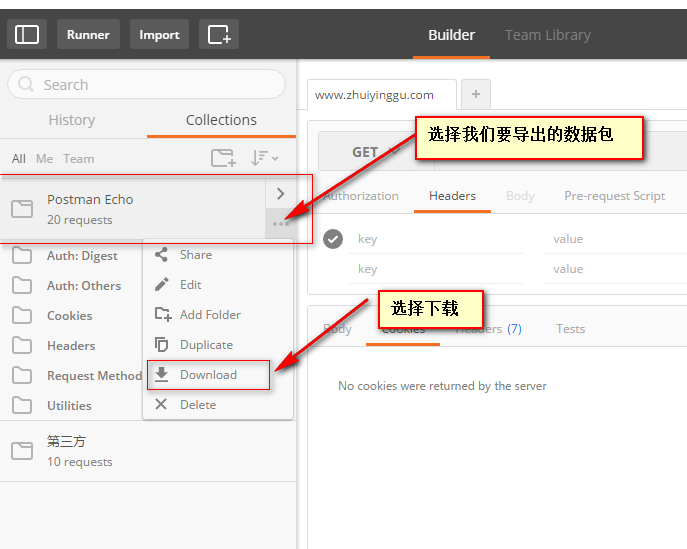Select Download in the context menu
The image size is (687, 549).
pos(209,375)
